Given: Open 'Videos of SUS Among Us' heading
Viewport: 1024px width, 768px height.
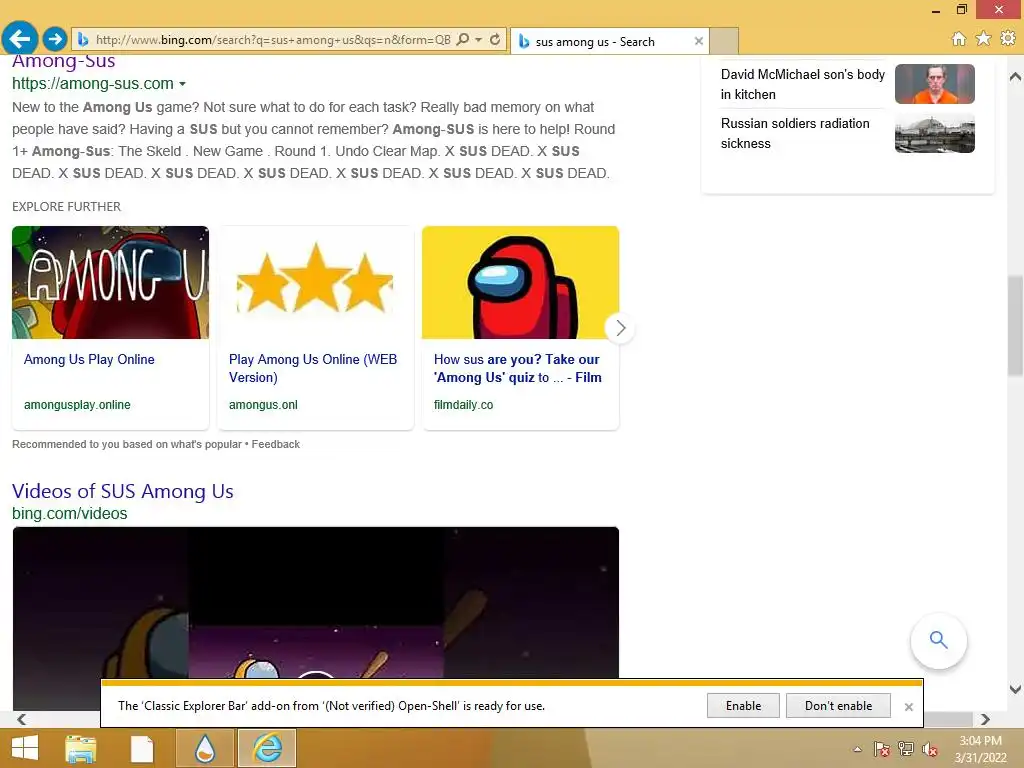Looking at the screenshot, I should (x=123, y=491).
